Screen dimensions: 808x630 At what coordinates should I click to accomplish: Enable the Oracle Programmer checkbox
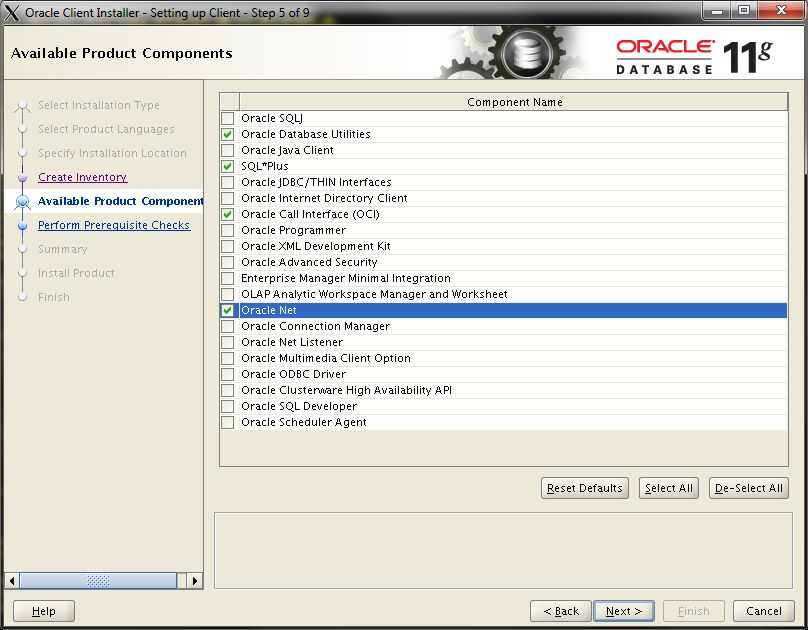tap(227, 230)
